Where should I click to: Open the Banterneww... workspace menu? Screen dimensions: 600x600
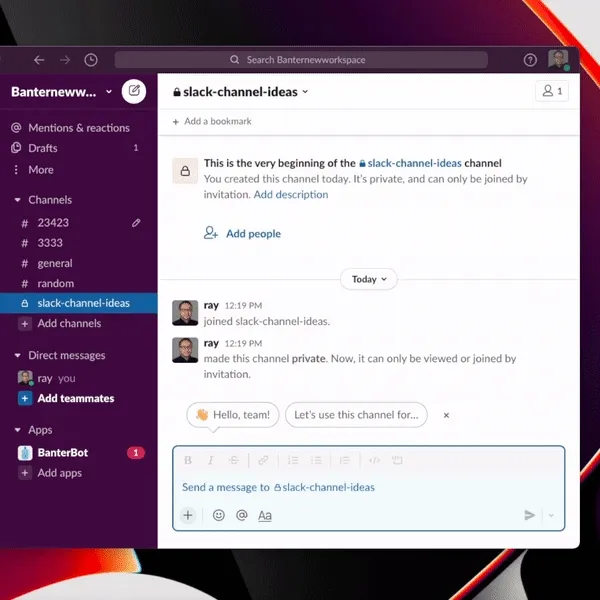(62, 92)
